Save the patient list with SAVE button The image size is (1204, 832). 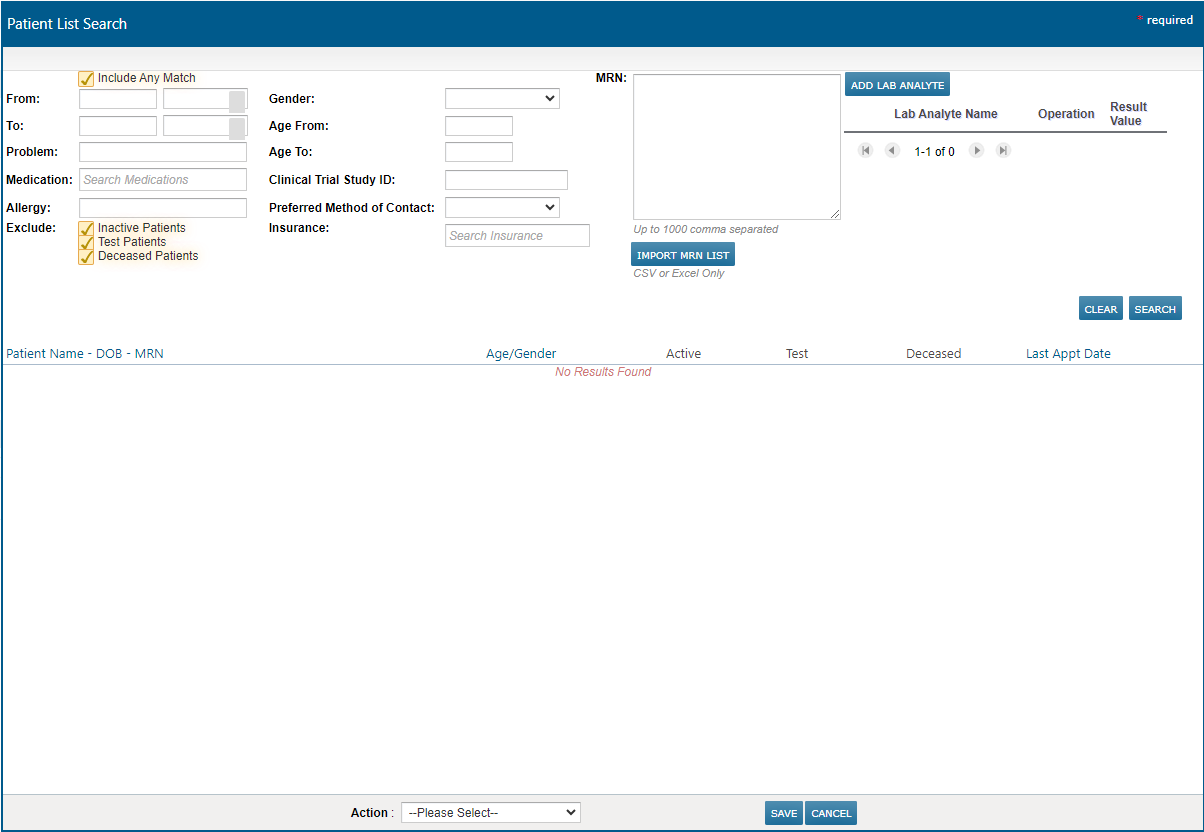point(784,813)
